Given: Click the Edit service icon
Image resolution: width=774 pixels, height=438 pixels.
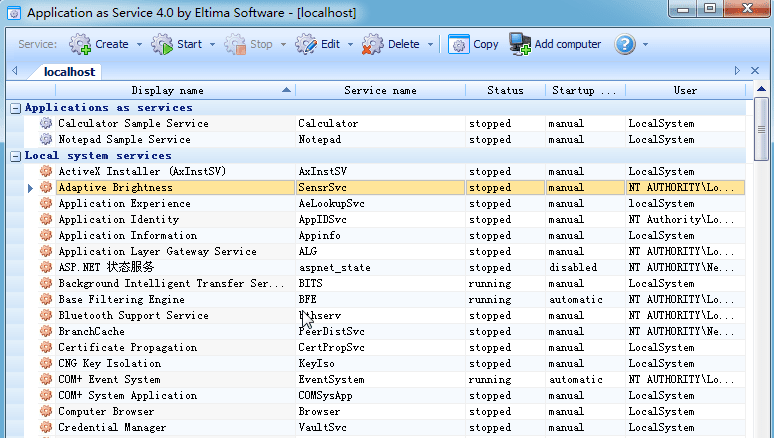Looking at the screenshot, I should point(306,44).
